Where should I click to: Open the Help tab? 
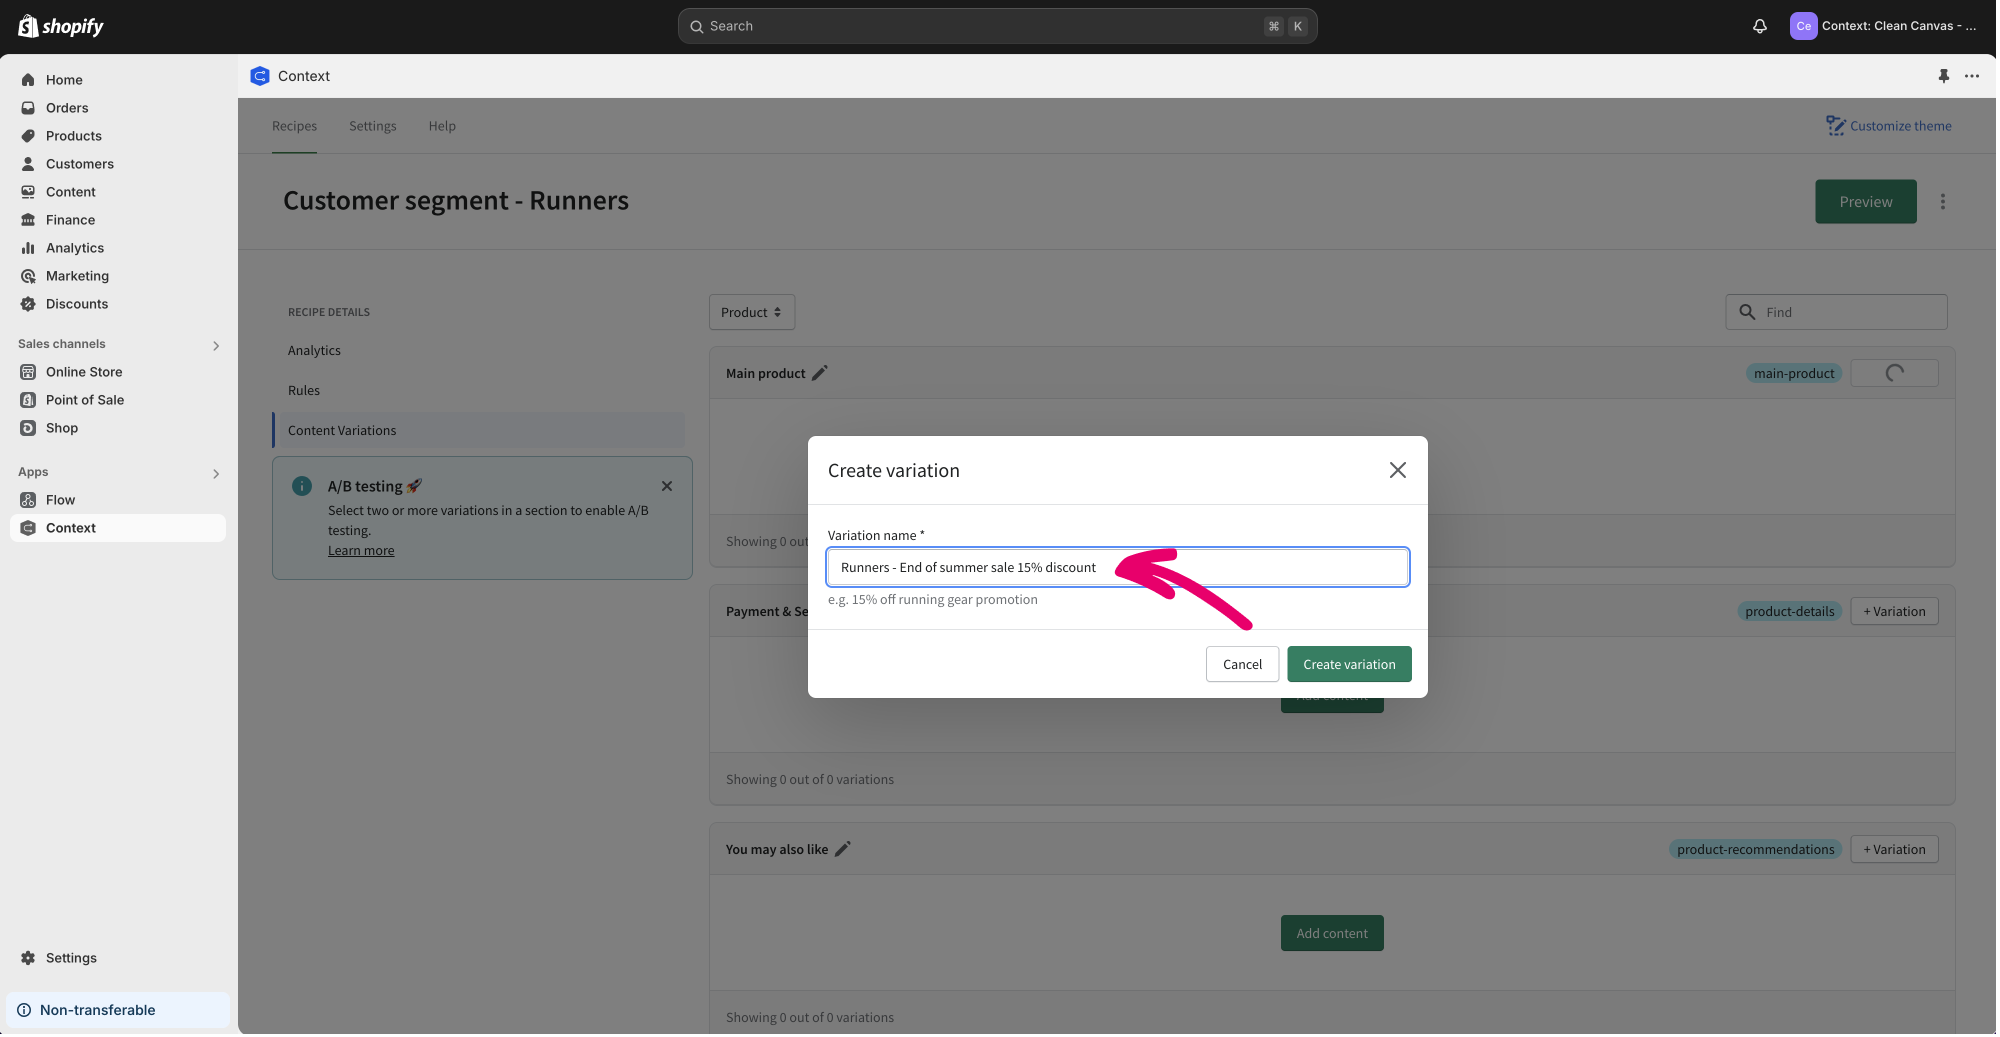442,126
